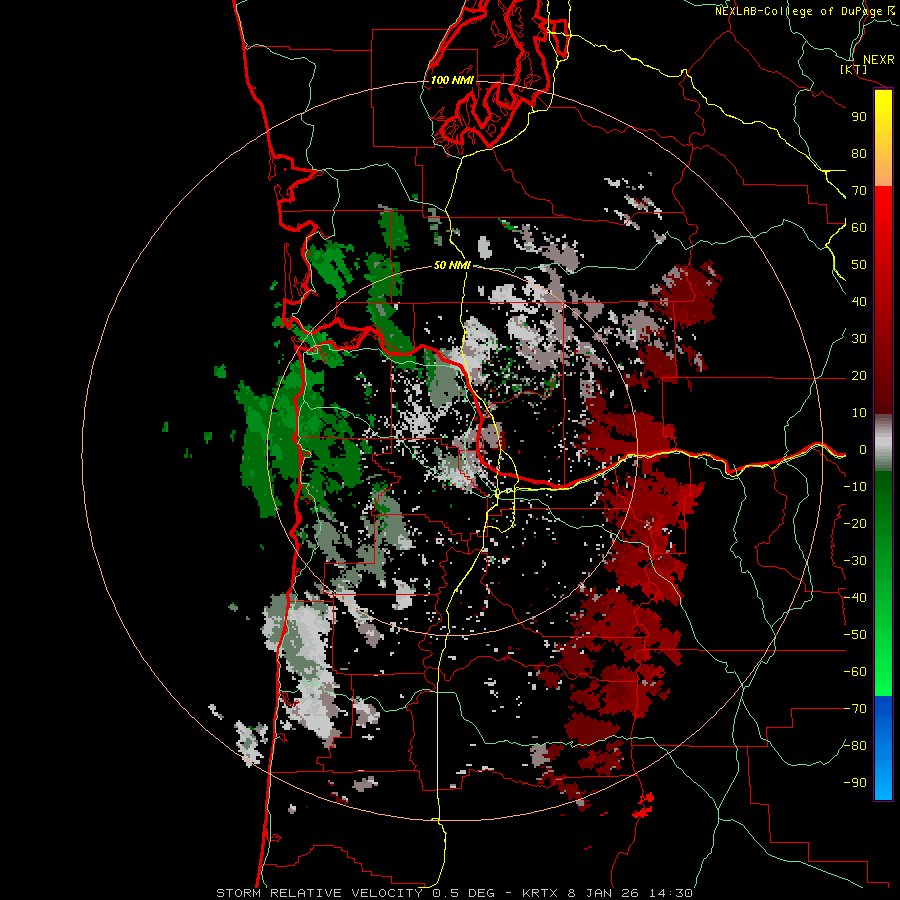Screen dimensions: 900x900
Task: Click the gray zero-velocity segment of color bar
Action: [883, 443]
